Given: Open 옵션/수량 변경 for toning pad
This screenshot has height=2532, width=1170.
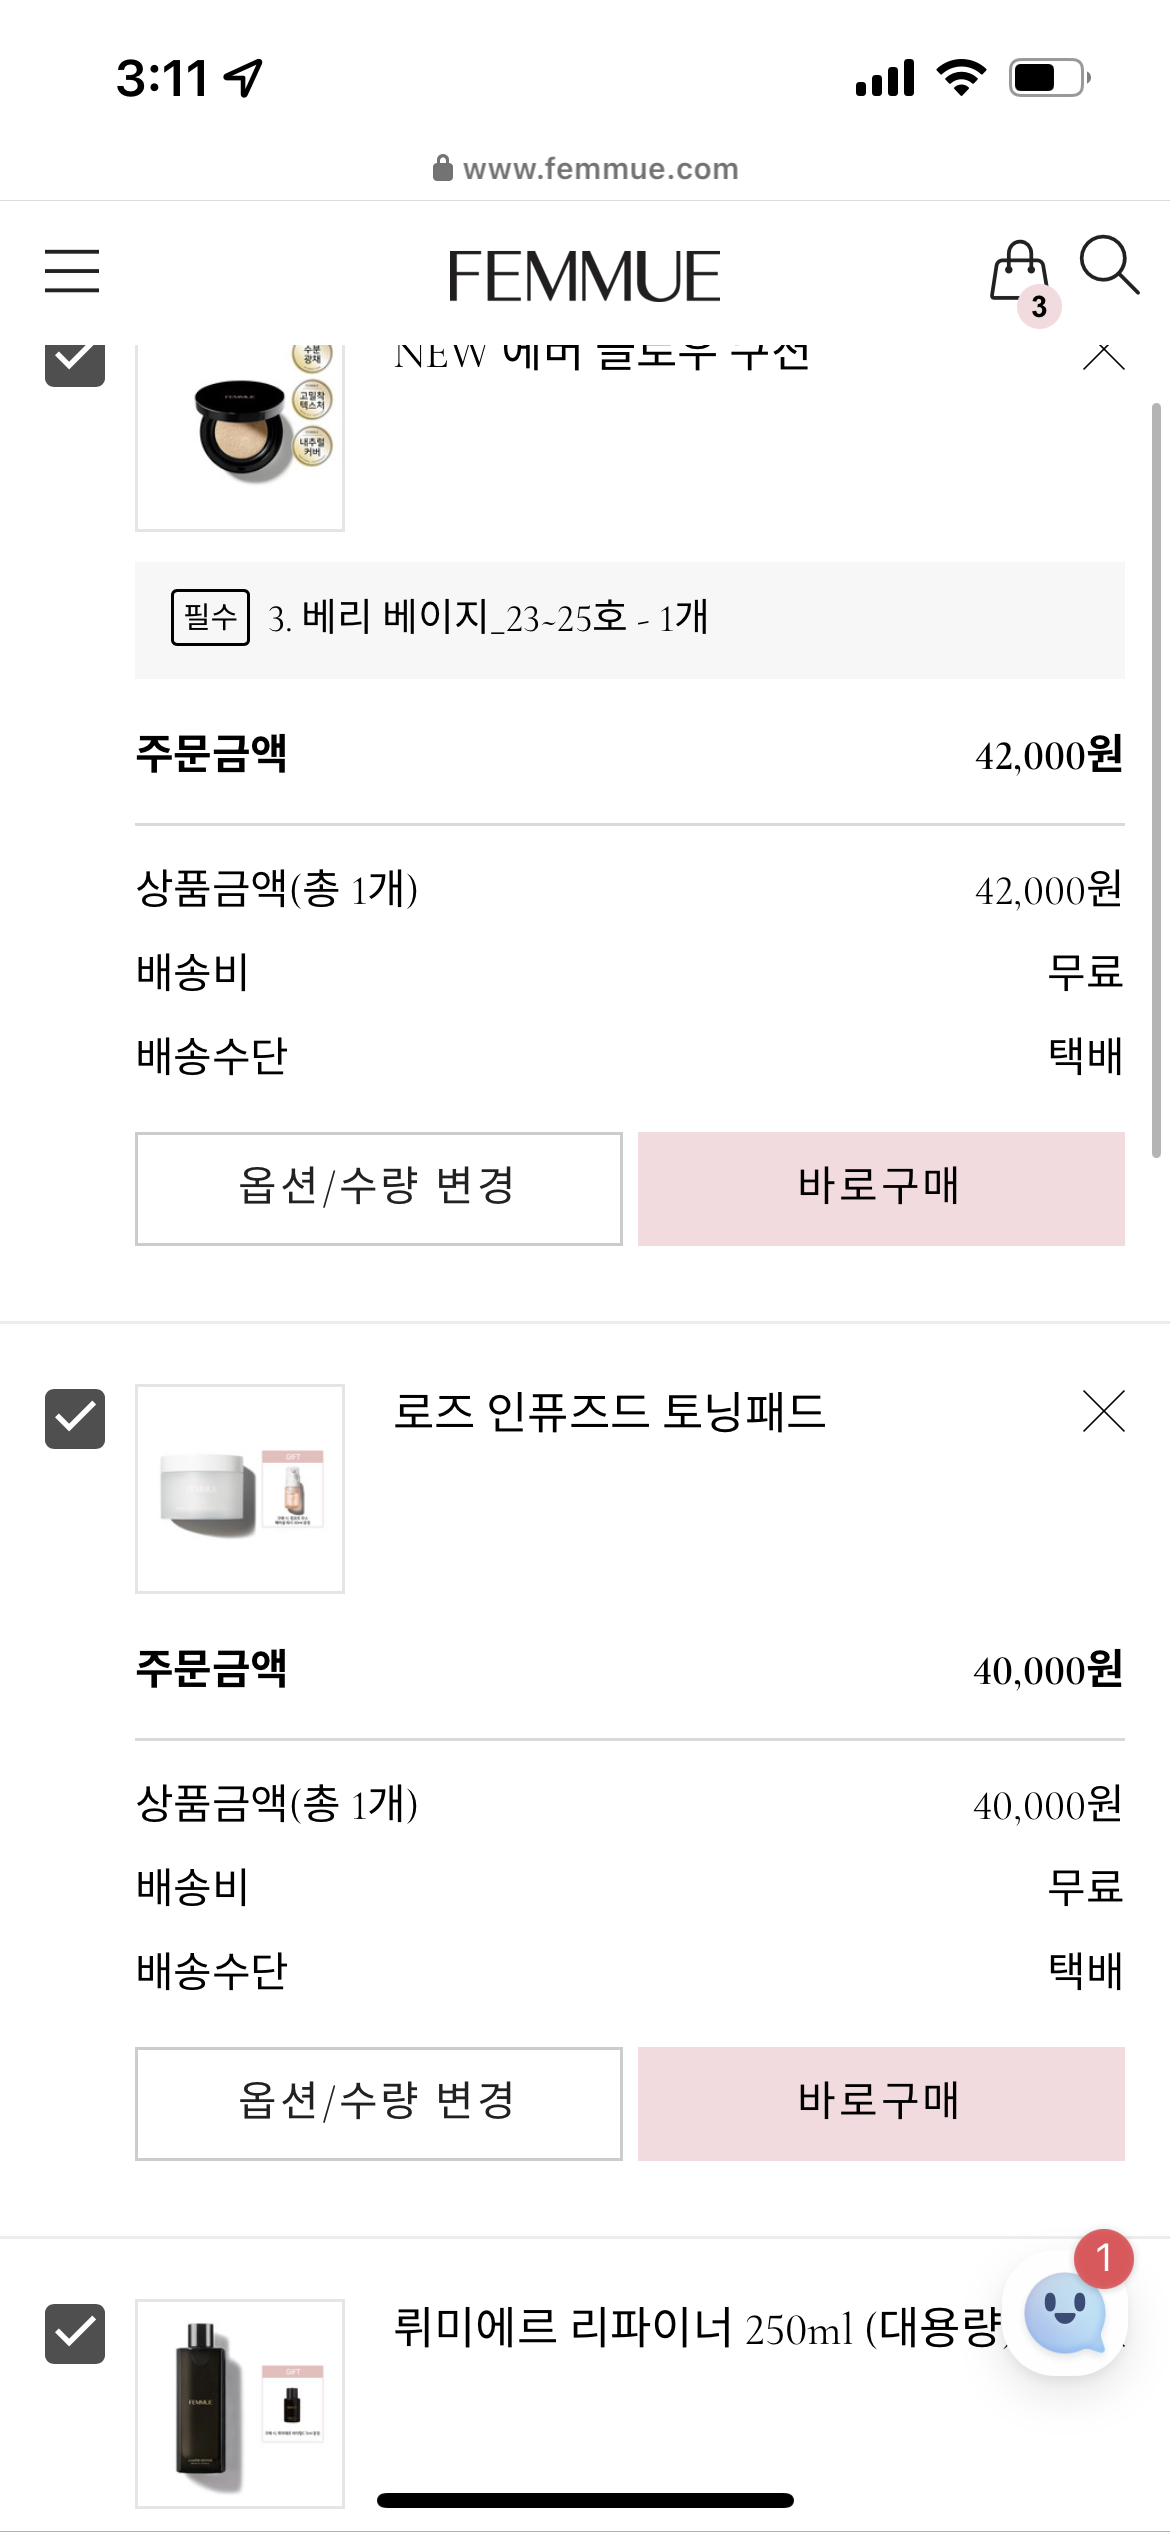Looking at the screenshot, I should tap(378, 2103).
